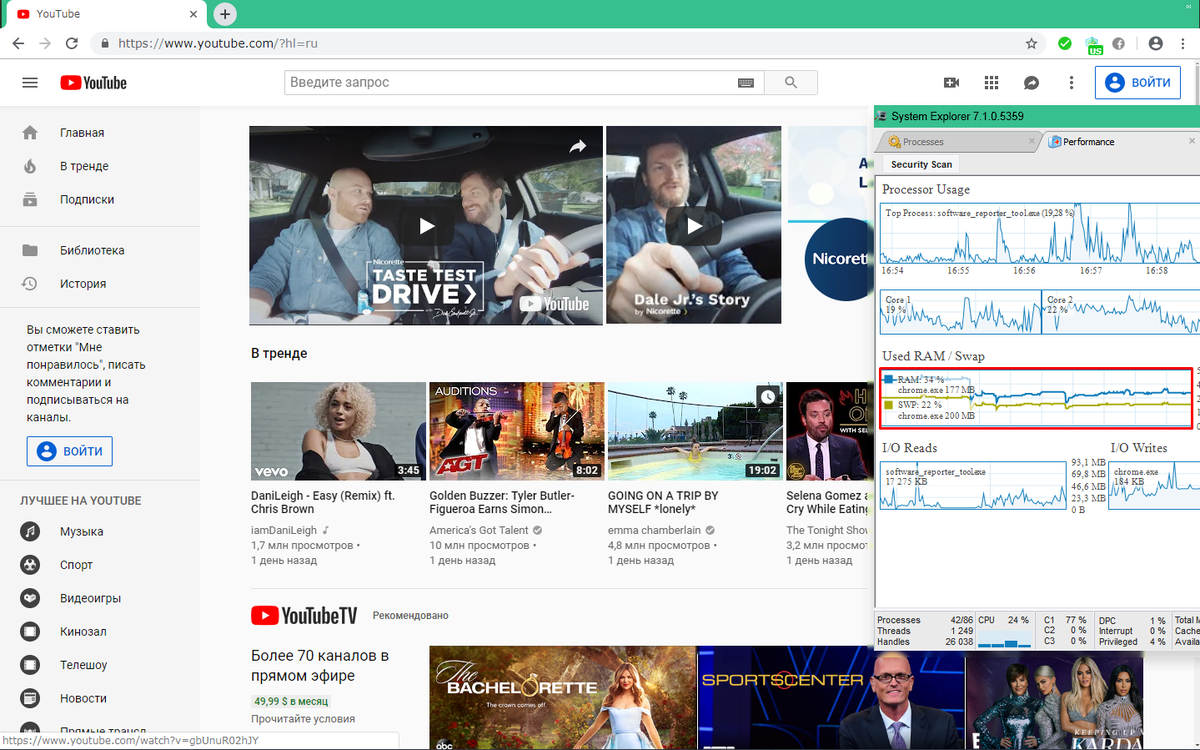The image size is (1200, 750).
Task: Open iamDaniLeigh channel link
Action: pos(284,530)
